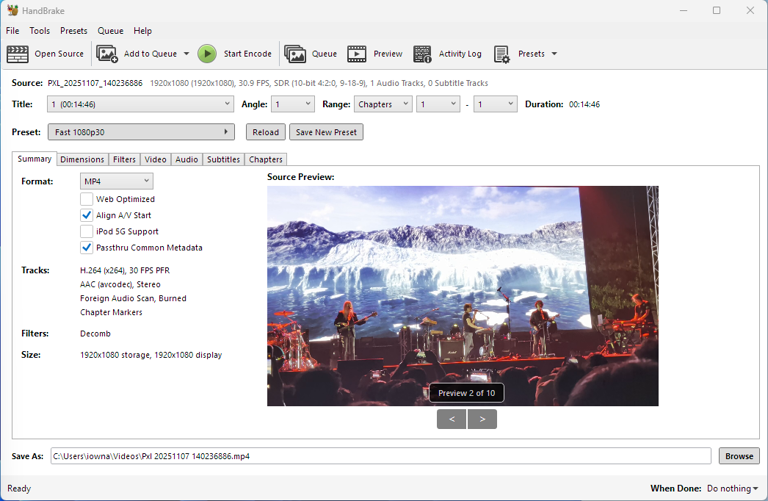Open the Tools menu
This screenshot has height=501, width=768.
tap(40, 31)
